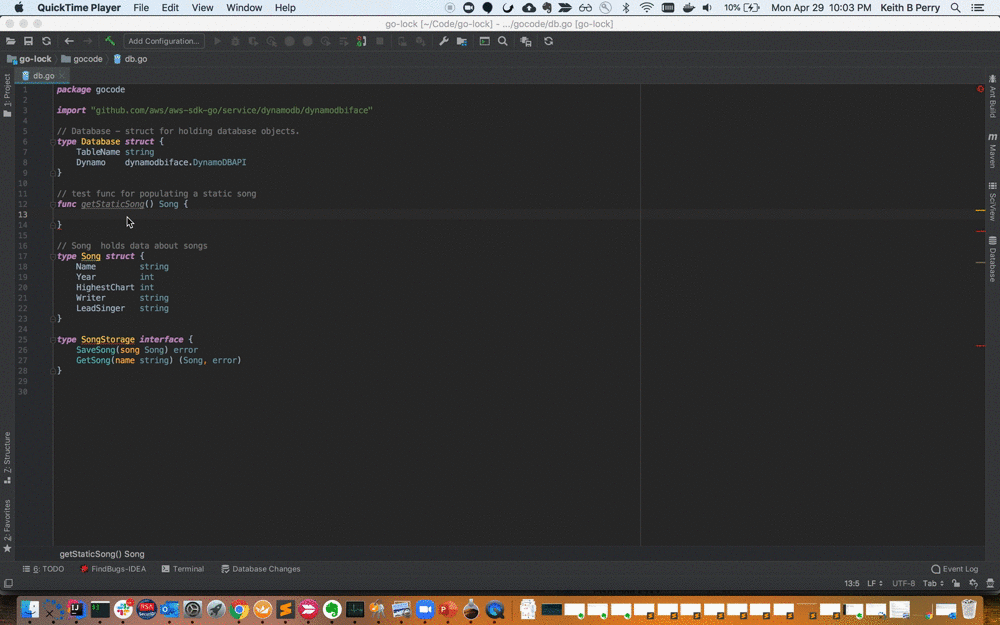
Task: Open Settings via the wrench icon
Action: [444, 42]
